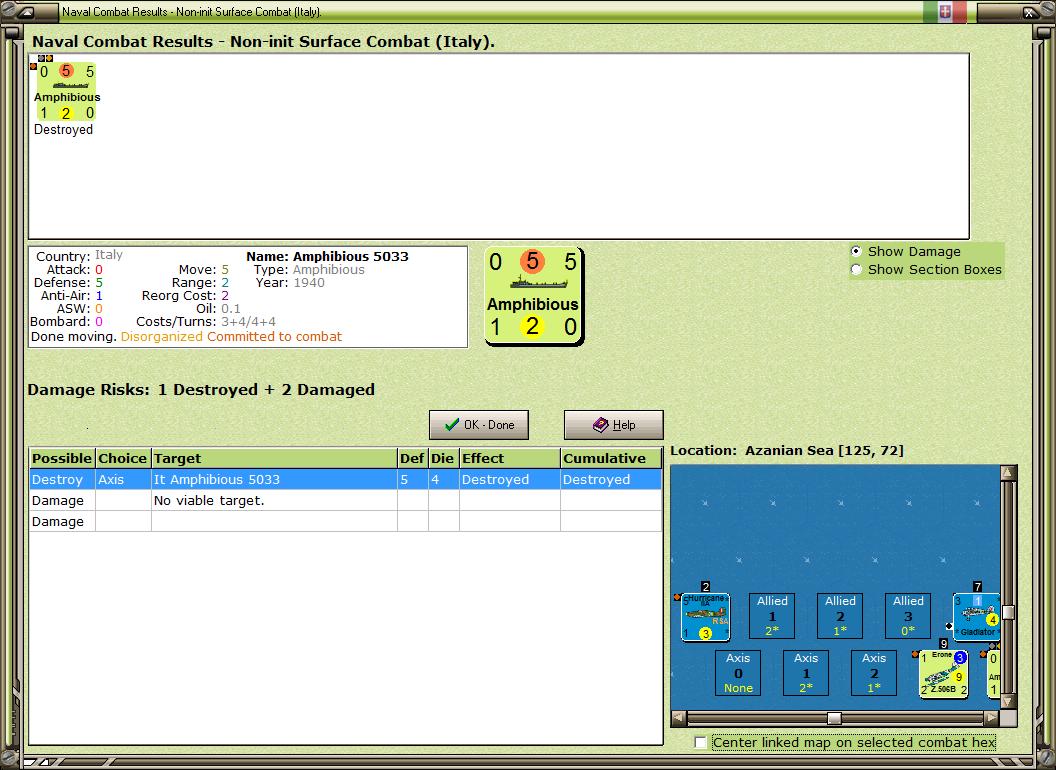Image resolution: width=1056 pixels, height=770 pixels.
Task: Click the map vertical scrollbar thumb
Action: point(1008,612)
